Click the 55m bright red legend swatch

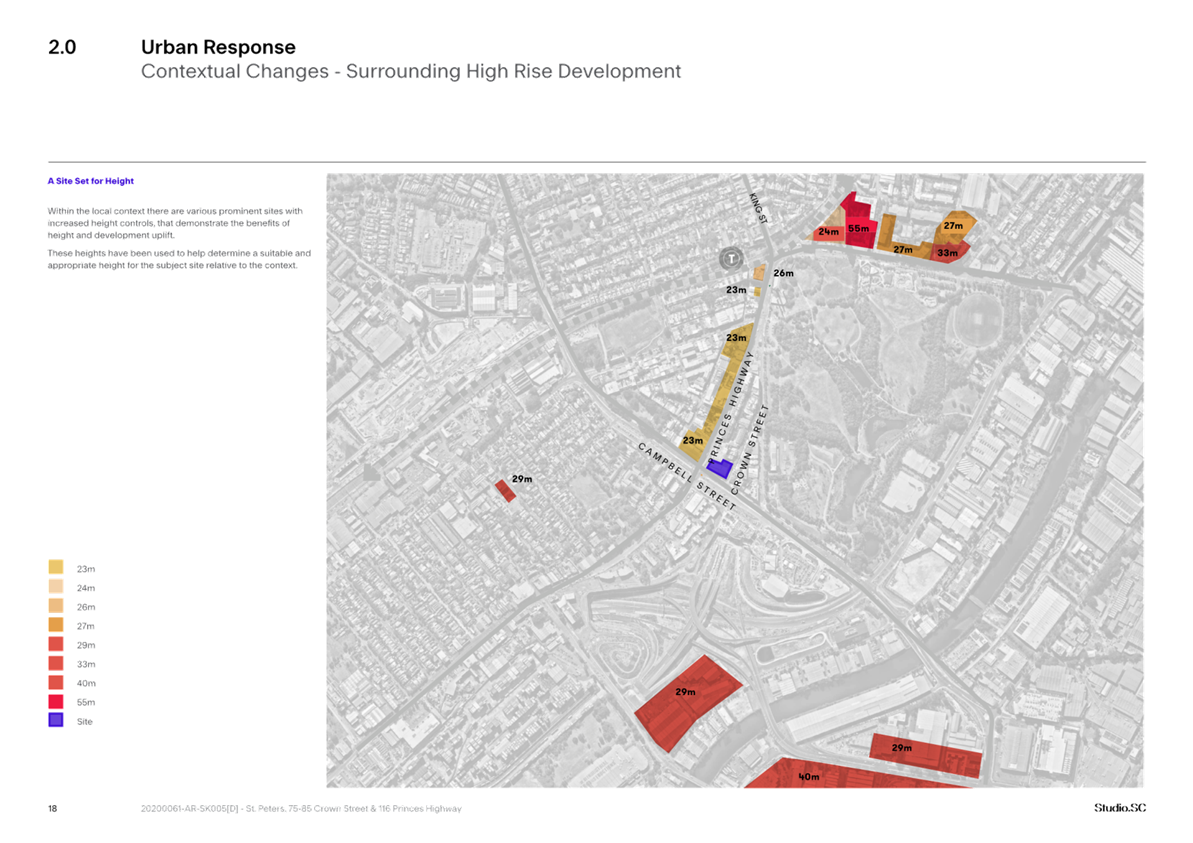tap(56, 701)
